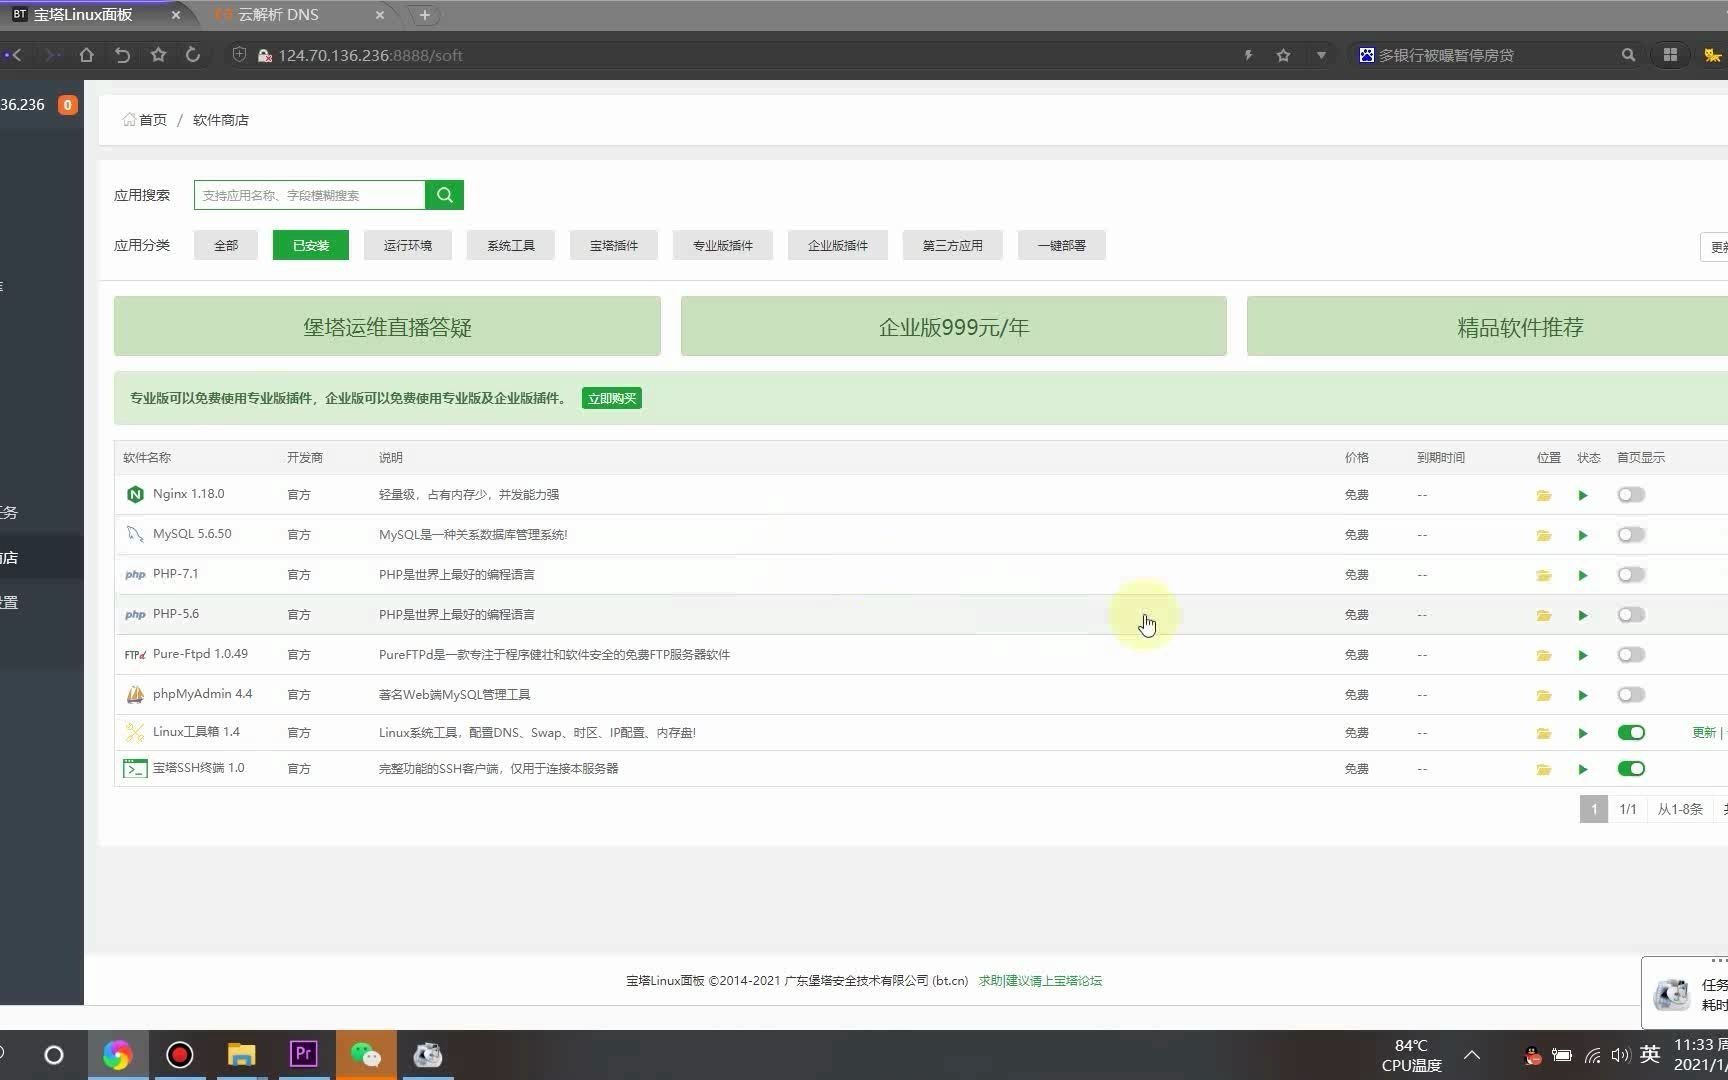Disable homepage display for Linux工具箱 1.4

tap(1631, 733)
